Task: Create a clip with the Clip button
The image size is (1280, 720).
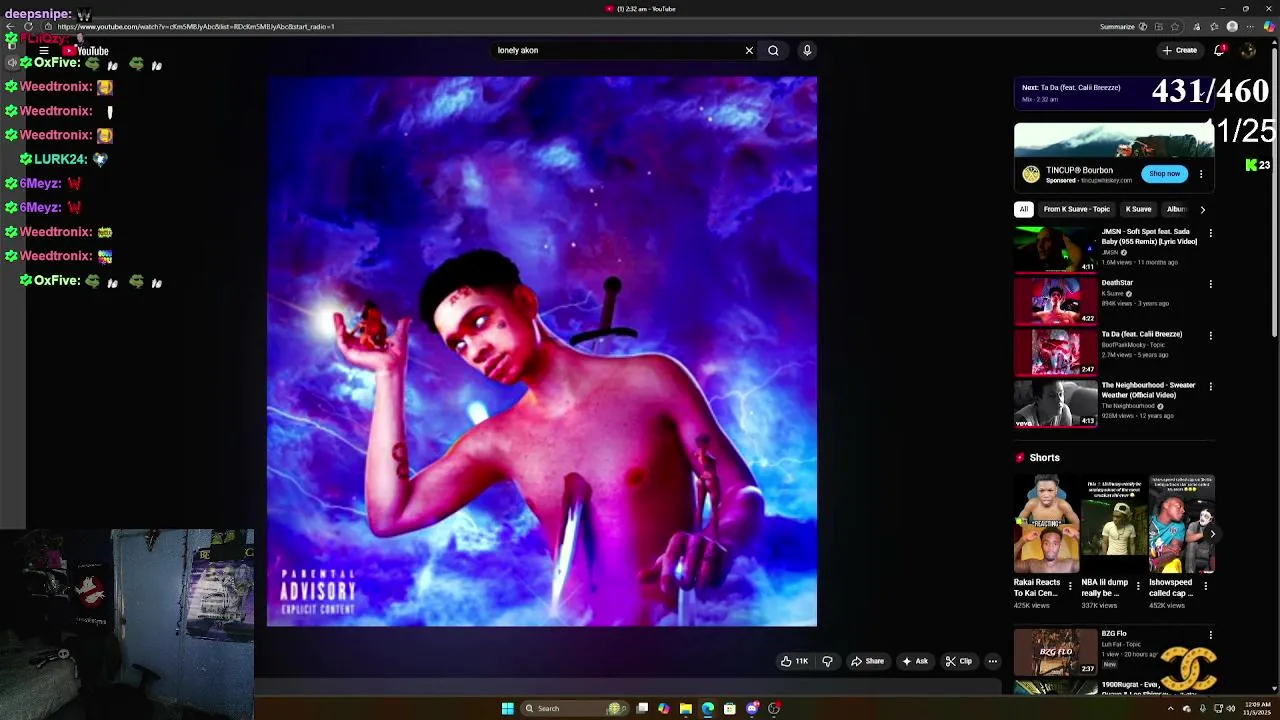Action: tap(959, 661)
